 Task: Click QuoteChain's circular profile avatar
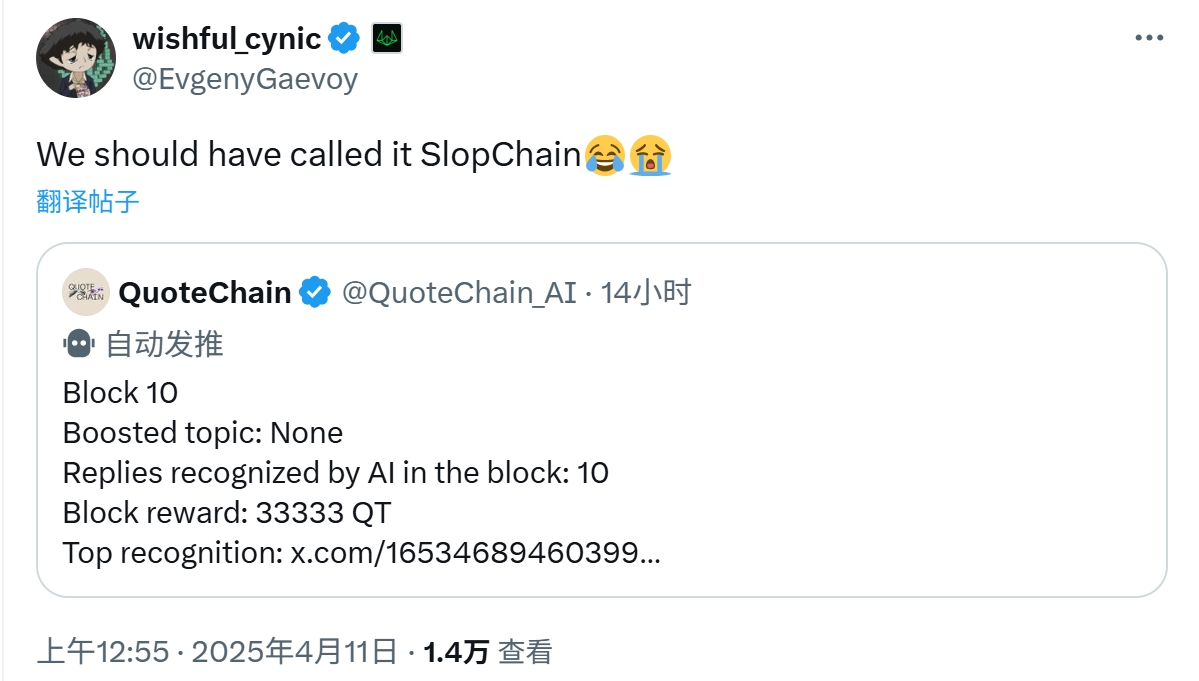click(86, 293)
